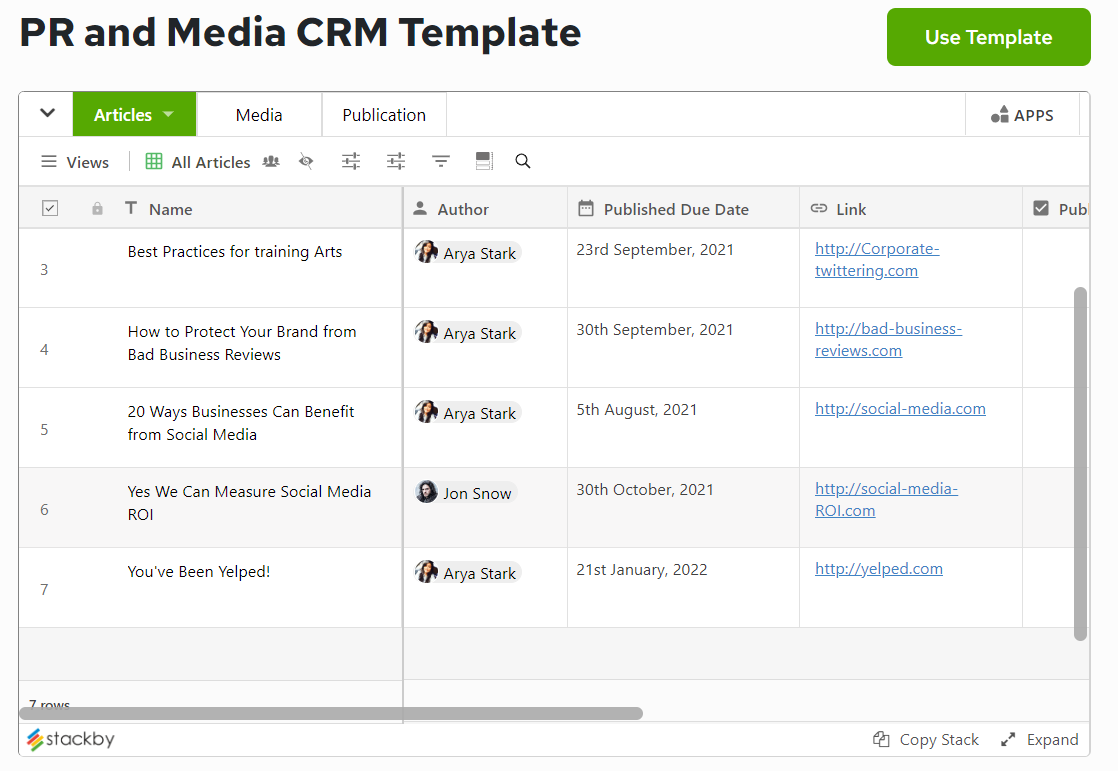Screen dimensions: 1118x771
Task: Switch to the Media tab
Action: tap(259, 114)
